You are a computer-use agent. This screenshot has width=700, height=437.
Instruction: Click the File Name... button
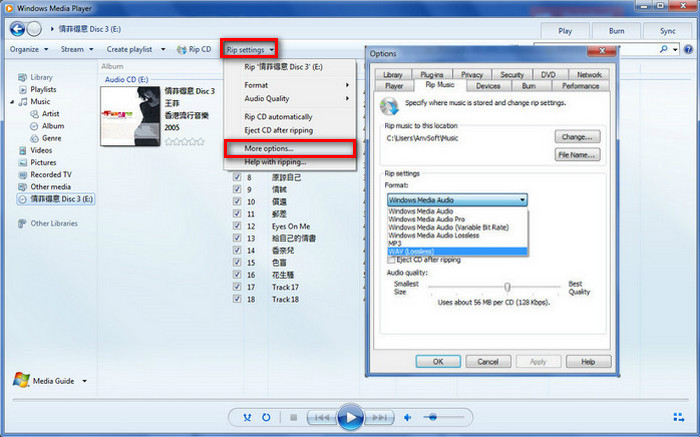click(577, 155)
